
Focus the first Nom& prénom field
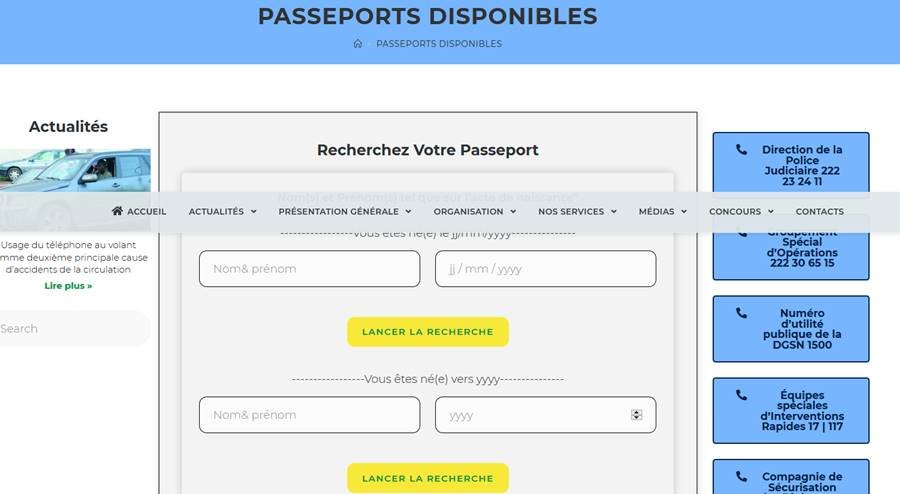[x=309, y=269]
